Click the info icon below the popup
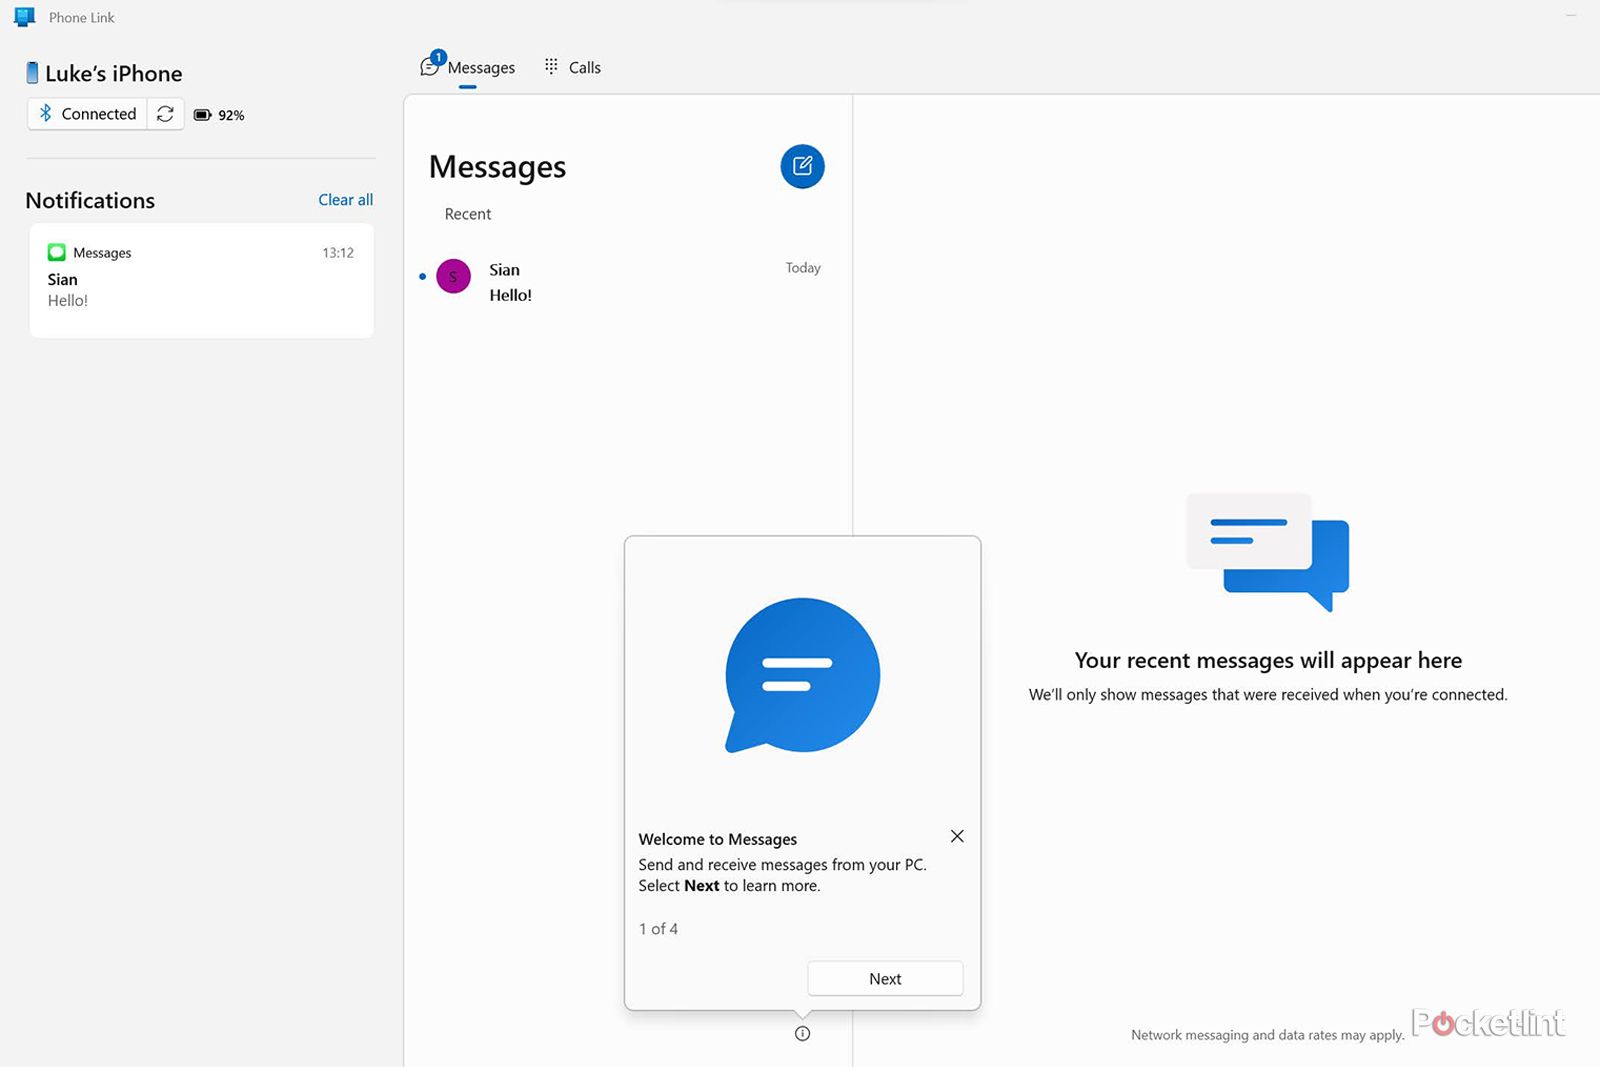Image resolution: width=1600 pixels, height=1067 pixels. pos(802,1034)
